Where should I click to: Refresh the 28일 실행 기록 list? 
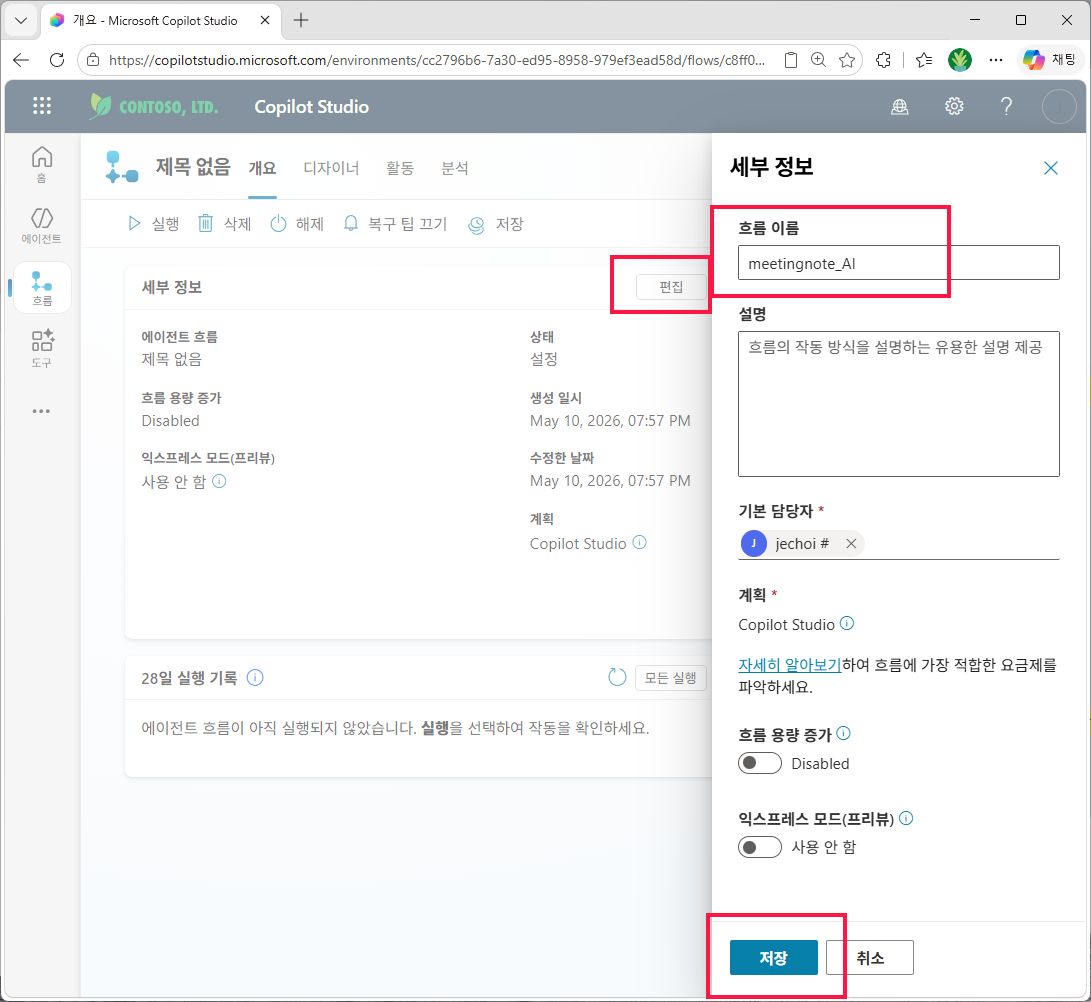tap(617, 677)
